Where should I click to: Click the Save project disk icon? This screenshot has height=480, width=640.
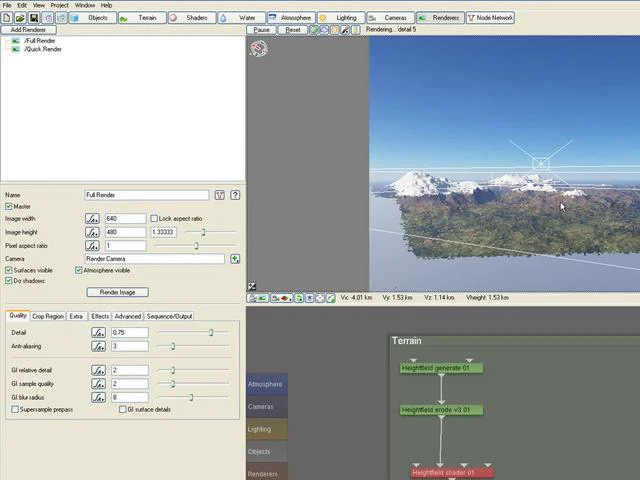tap(34, 18)
